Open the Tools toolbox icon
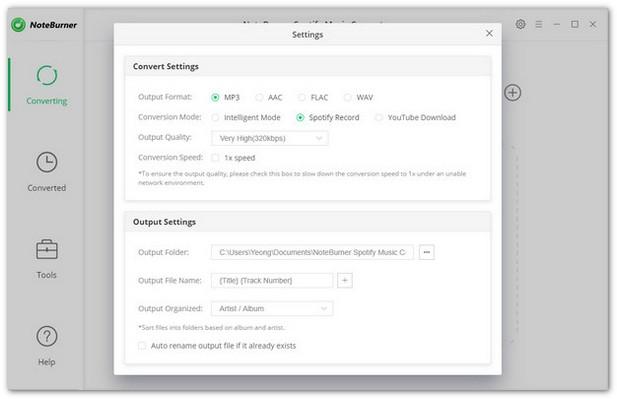Image resolution: width=617 pixels, height=399 pixels. tap(47, 249)
